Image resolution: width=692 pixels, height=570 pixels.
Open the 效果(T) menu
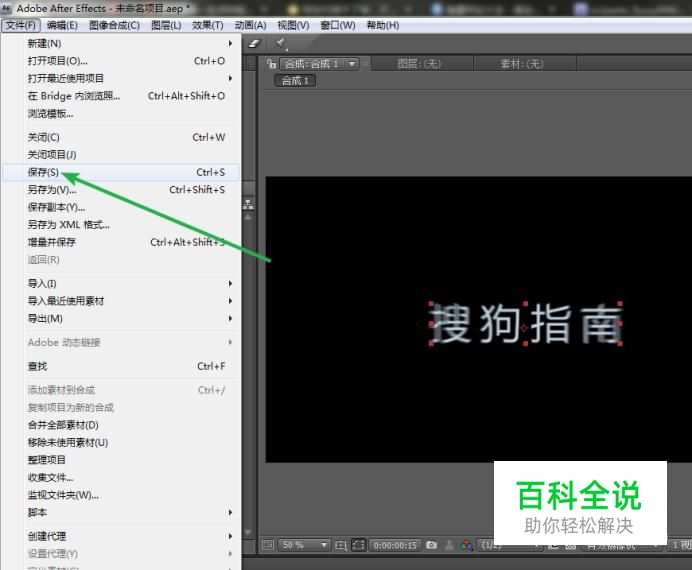208,26
